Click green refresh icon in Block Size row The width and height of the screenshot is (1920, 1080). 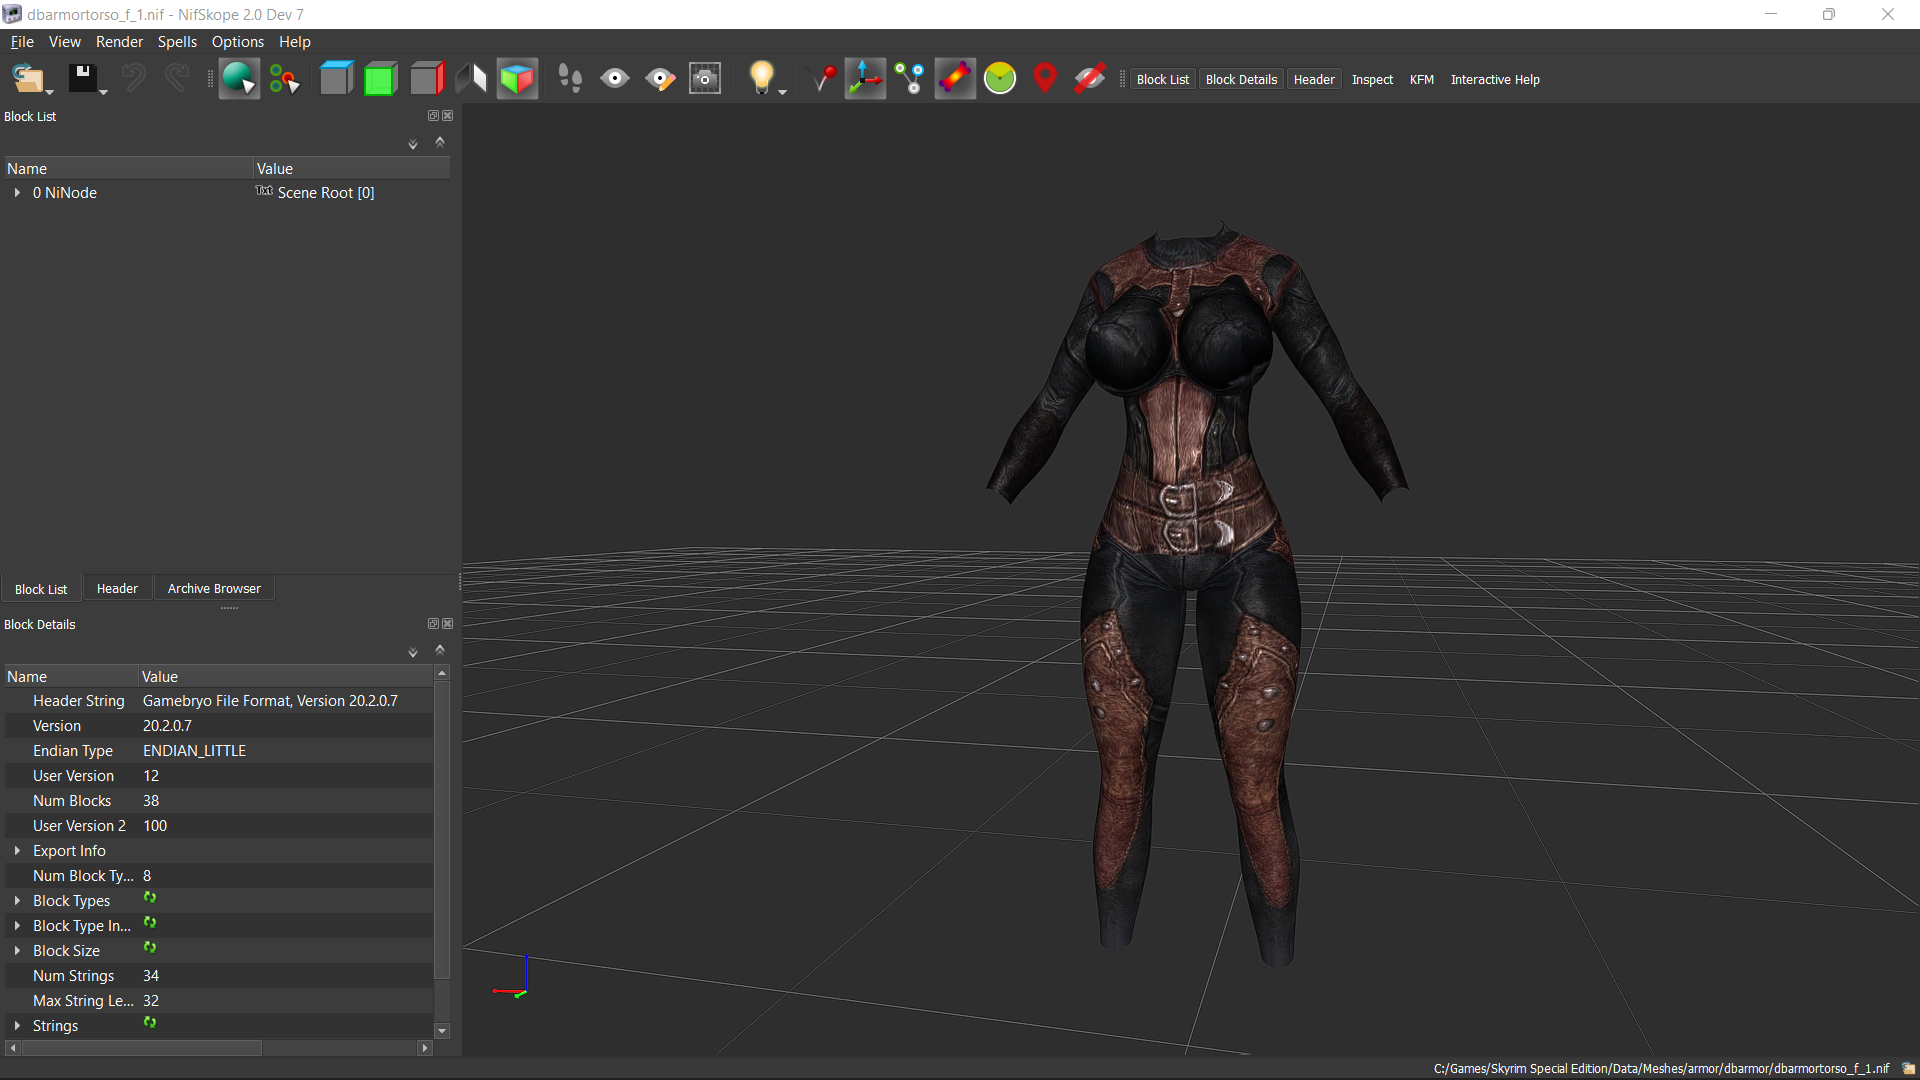tap(150, 949)
